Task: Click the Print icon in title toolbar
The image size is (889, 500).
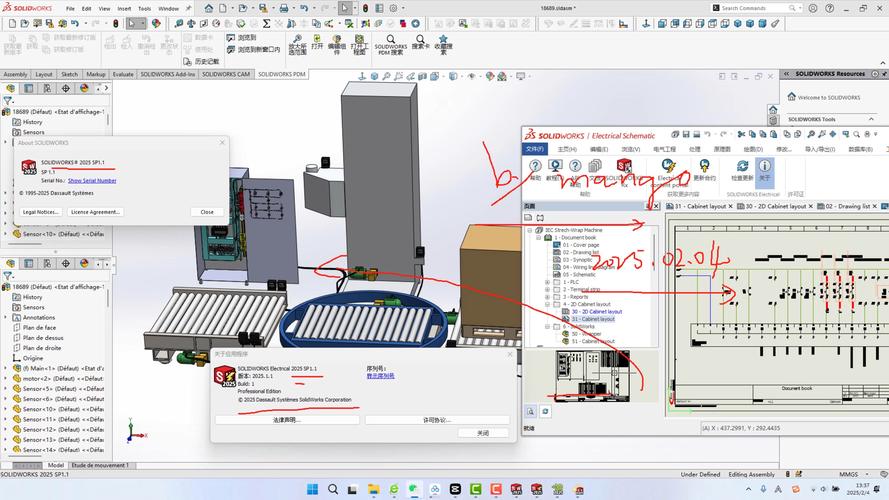Action: tap(283, 9)
